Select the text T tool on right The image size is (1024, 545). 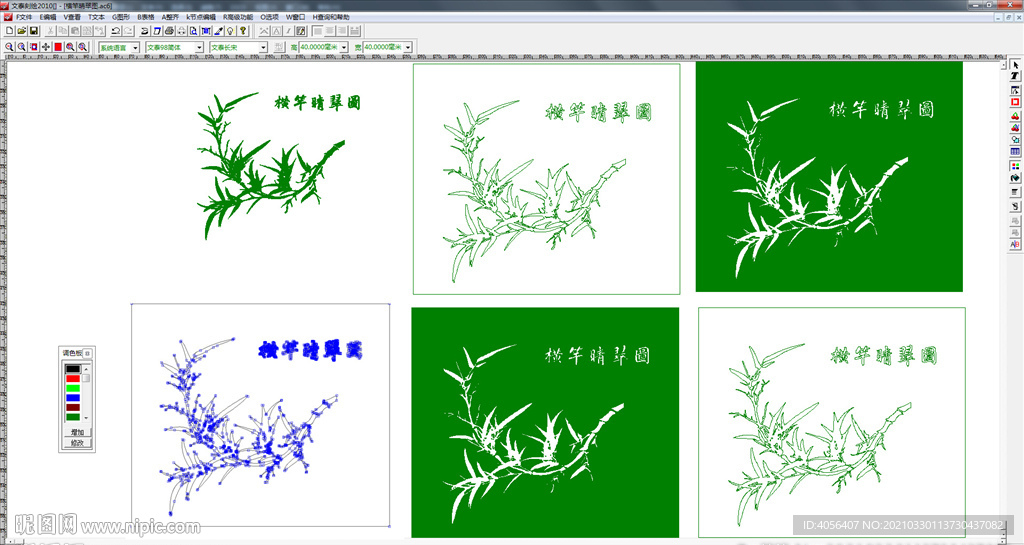pyautogui.click(x=1015, y=77)
